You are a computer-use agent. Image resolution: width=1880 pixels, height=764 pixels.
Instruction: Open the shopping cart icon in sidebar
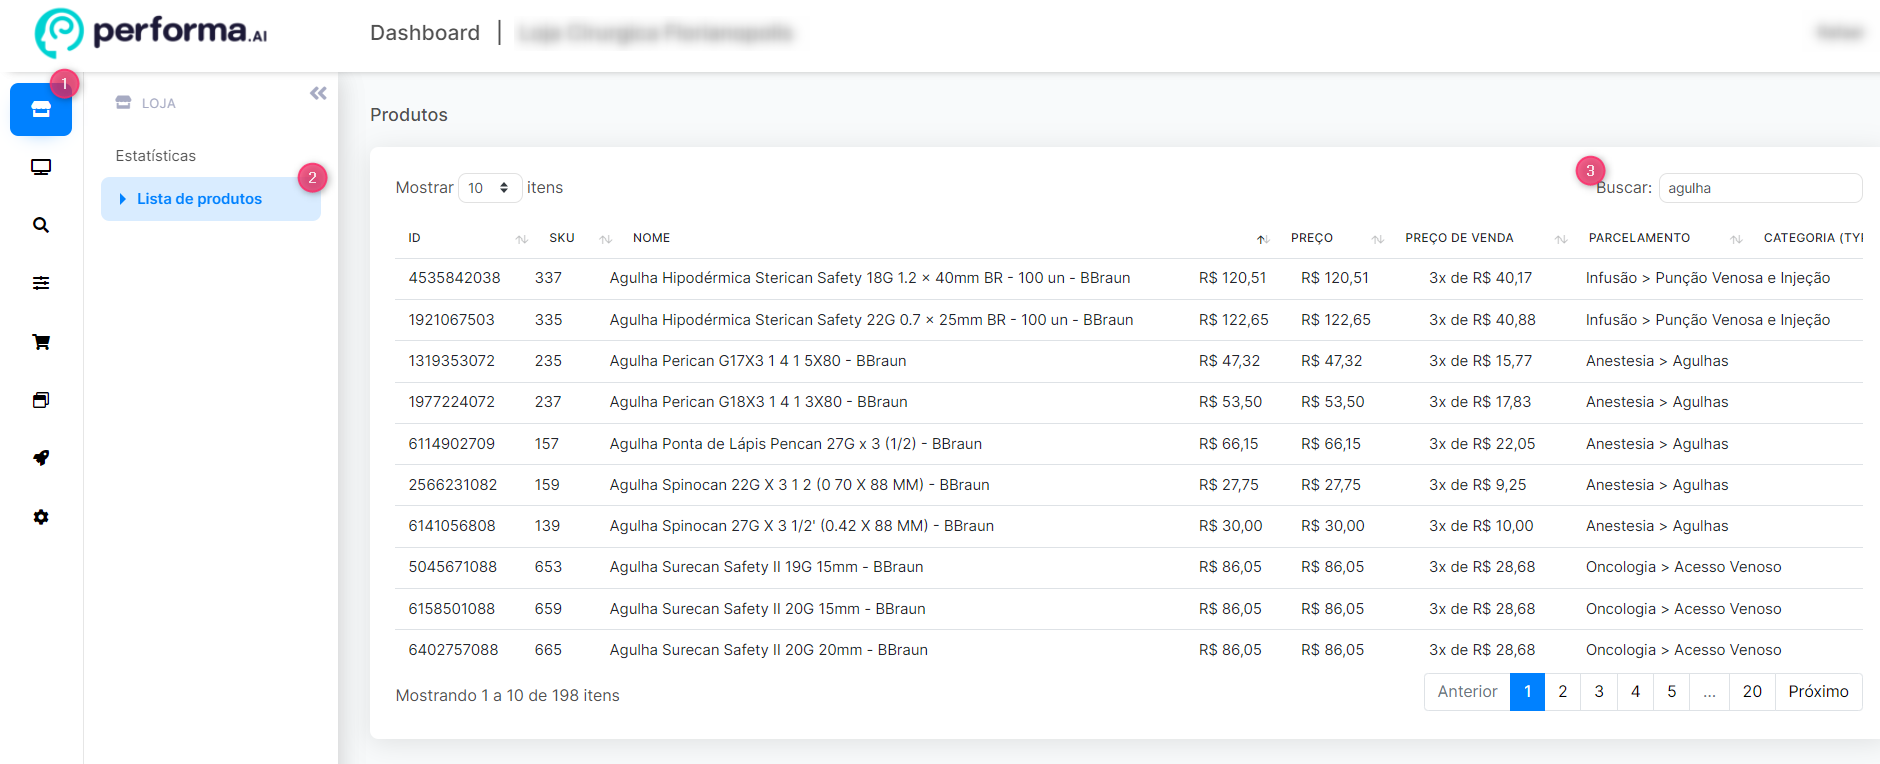click(x=41, y=342)
